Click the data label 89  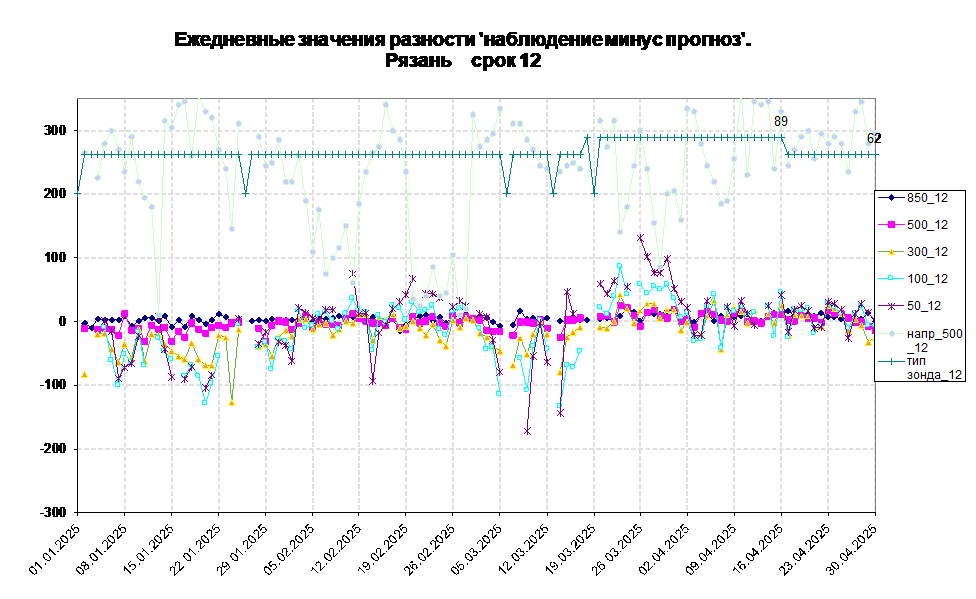tap(781, 121)
